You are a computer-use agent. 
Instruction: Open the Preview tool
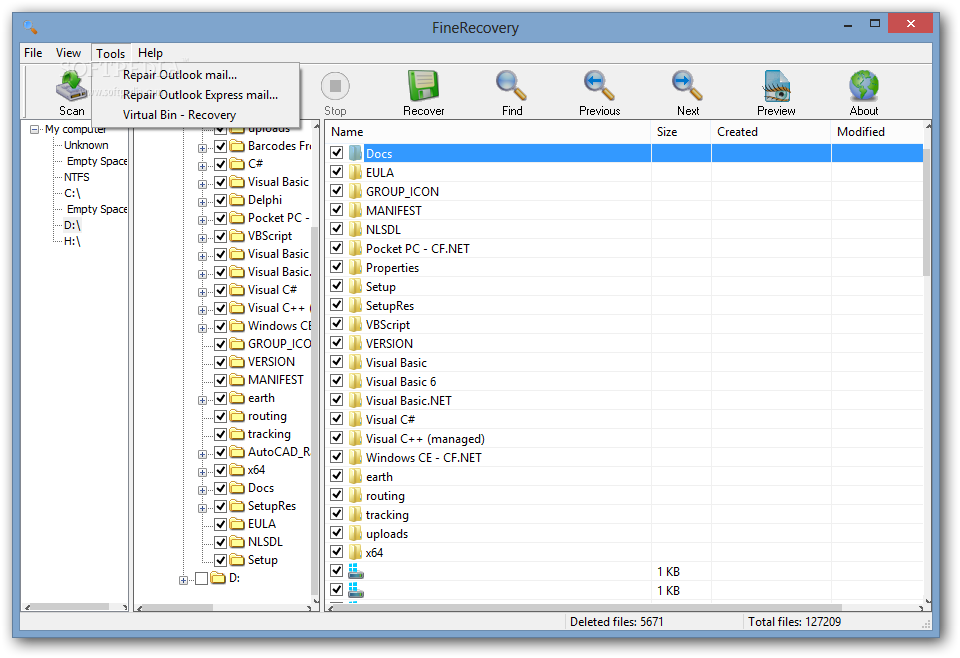tap(776, 85)
